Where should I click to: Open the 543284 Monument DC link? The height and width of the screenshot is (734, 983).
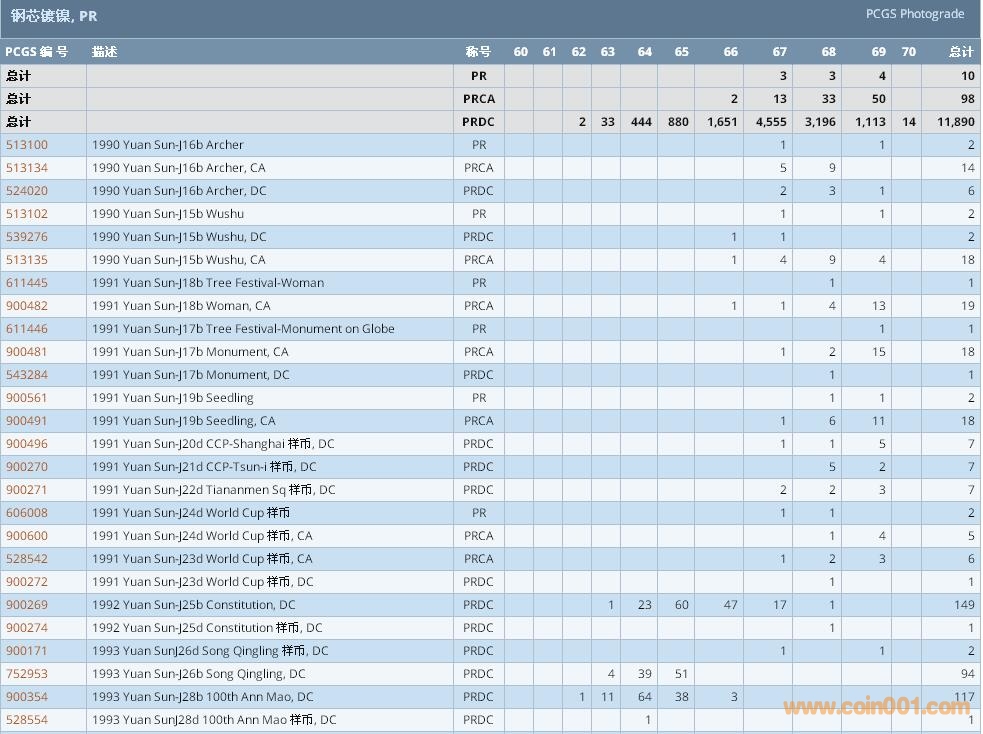[27, 375]
